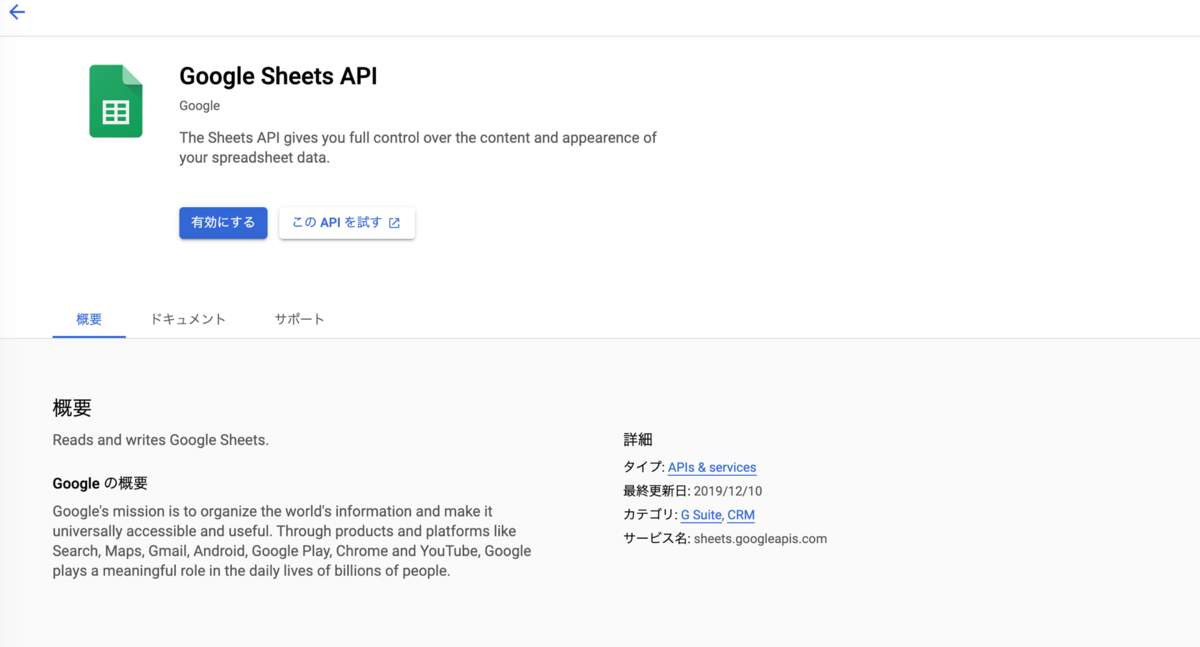This screenshot has width=1200, height=647.
Task: Follow the APIs & services link
Action: coord(712,467)
